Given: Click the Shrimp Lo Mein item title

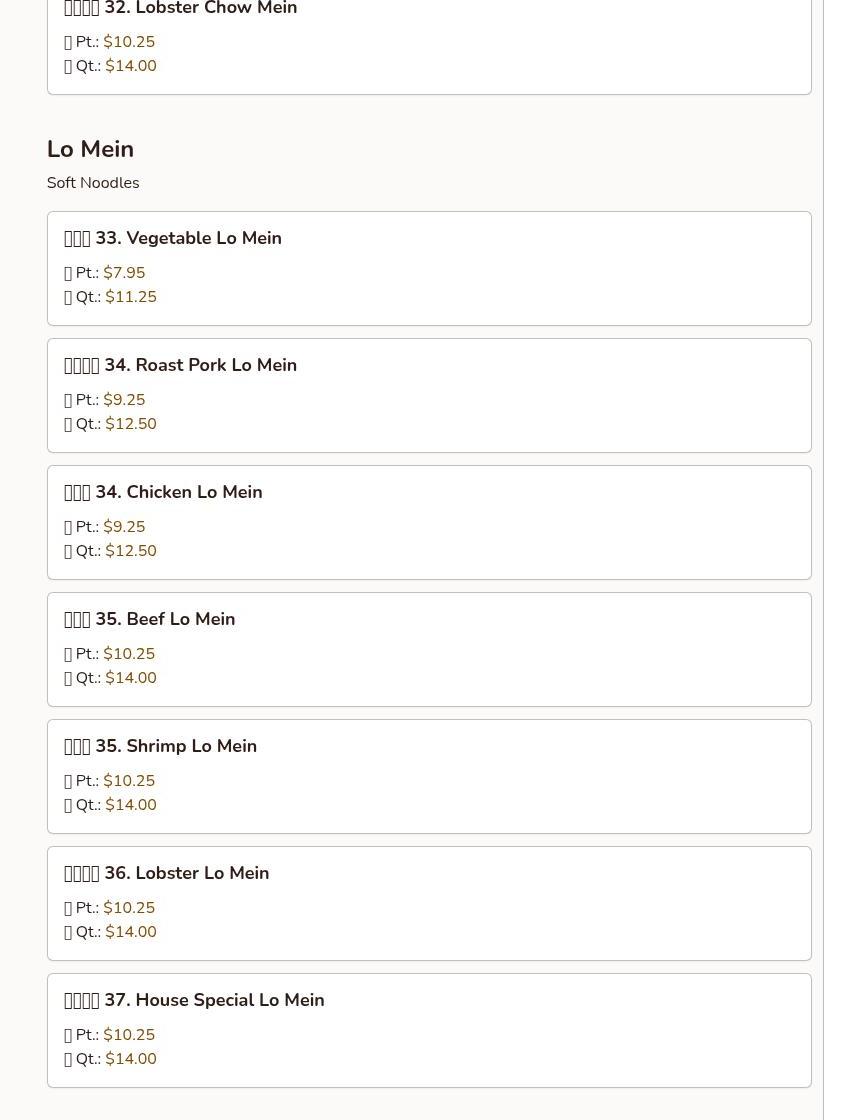Looking at the screenshot, I should tap(160, 746).
